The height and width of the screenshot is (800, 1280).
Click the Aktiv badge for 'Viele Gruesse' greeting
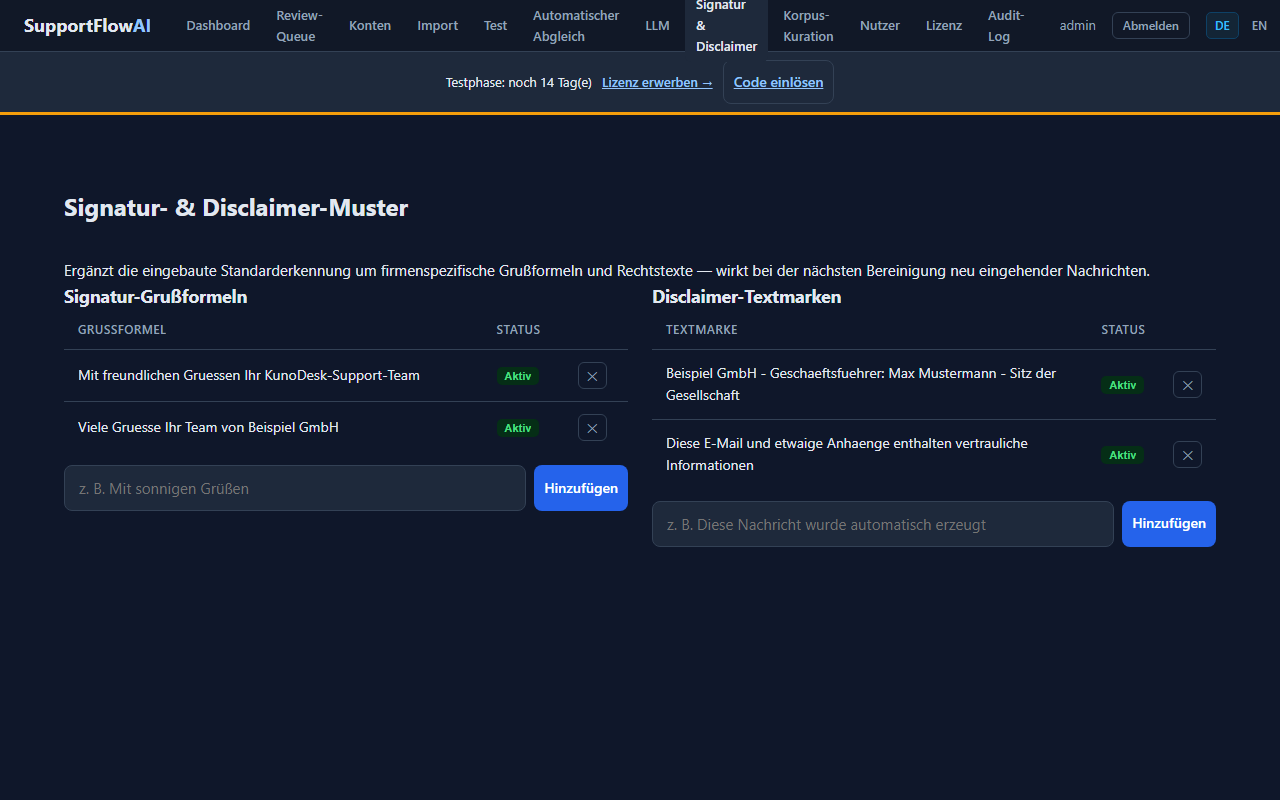pos(518,428)
